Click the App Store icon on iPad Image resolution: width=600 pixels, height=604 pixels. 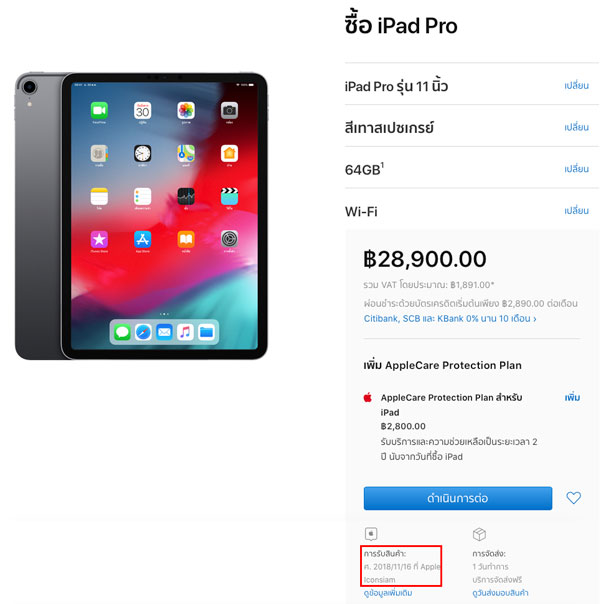pyautogui.click(x=142, y=240)
